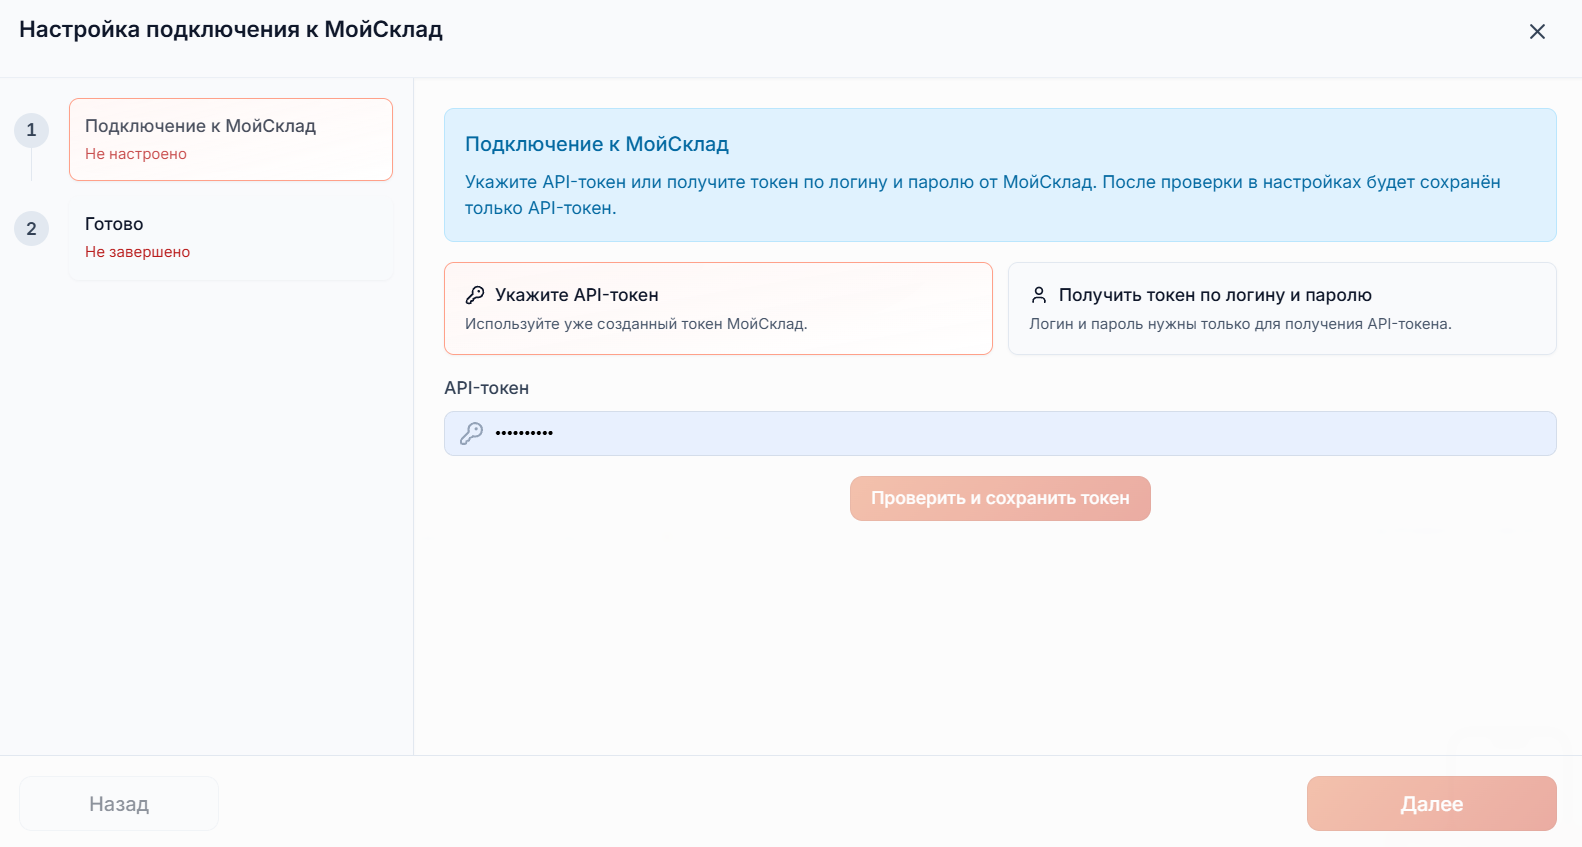Image resolution: width=1582 pixels, height=847 pixels.
Task: Click text Используйте уже созданный токен МойСклад
Action: [636, 324]
